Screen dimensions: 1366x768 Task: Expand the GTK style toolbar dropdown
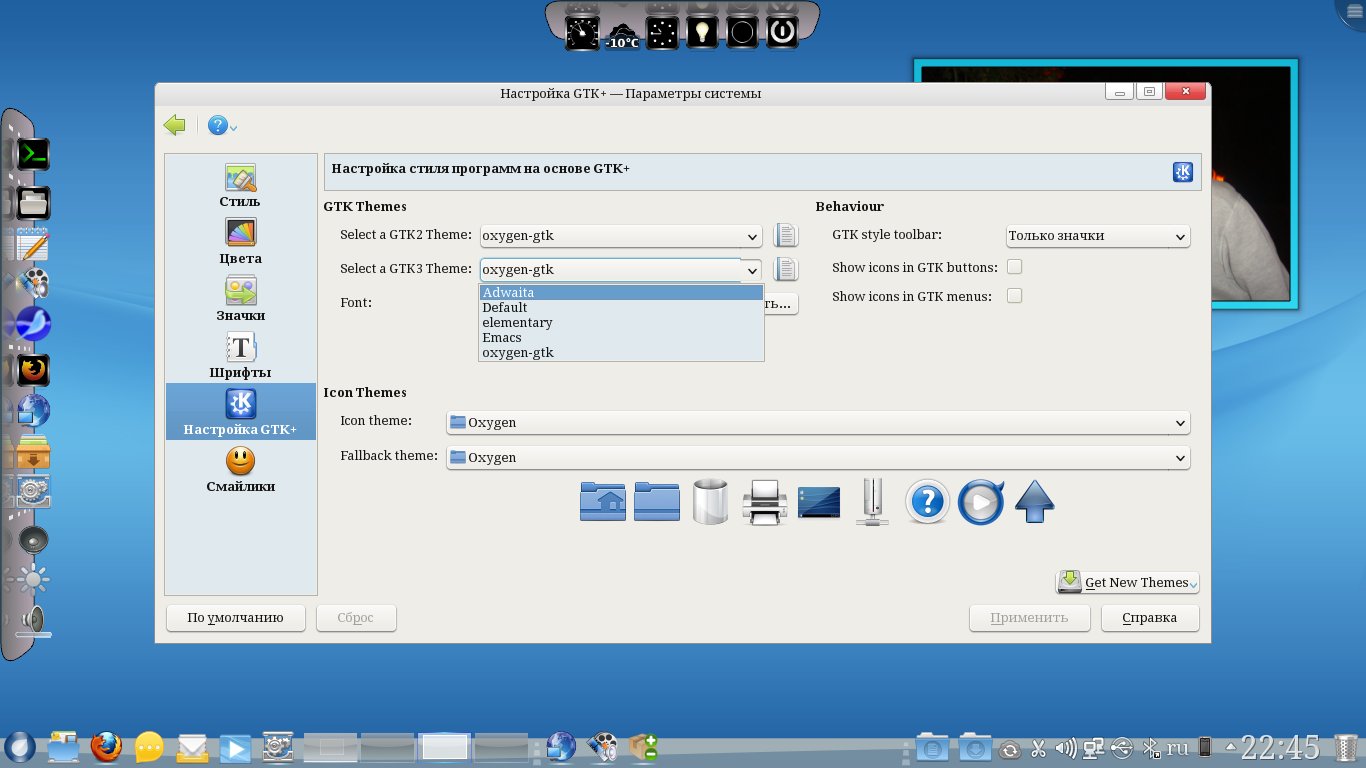(x=1097, y=236)
